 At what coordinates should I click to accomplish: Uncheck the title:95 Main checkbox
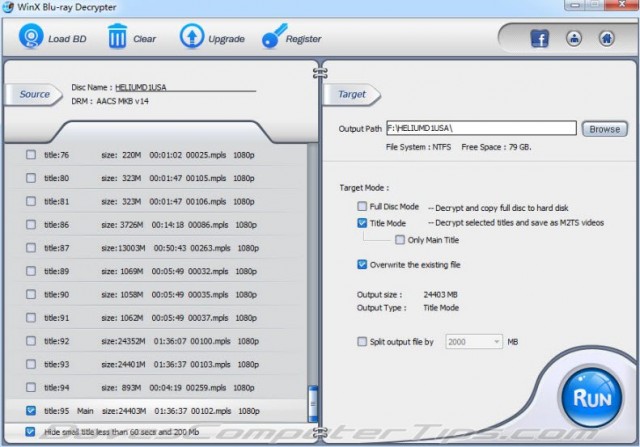point(31,411)
